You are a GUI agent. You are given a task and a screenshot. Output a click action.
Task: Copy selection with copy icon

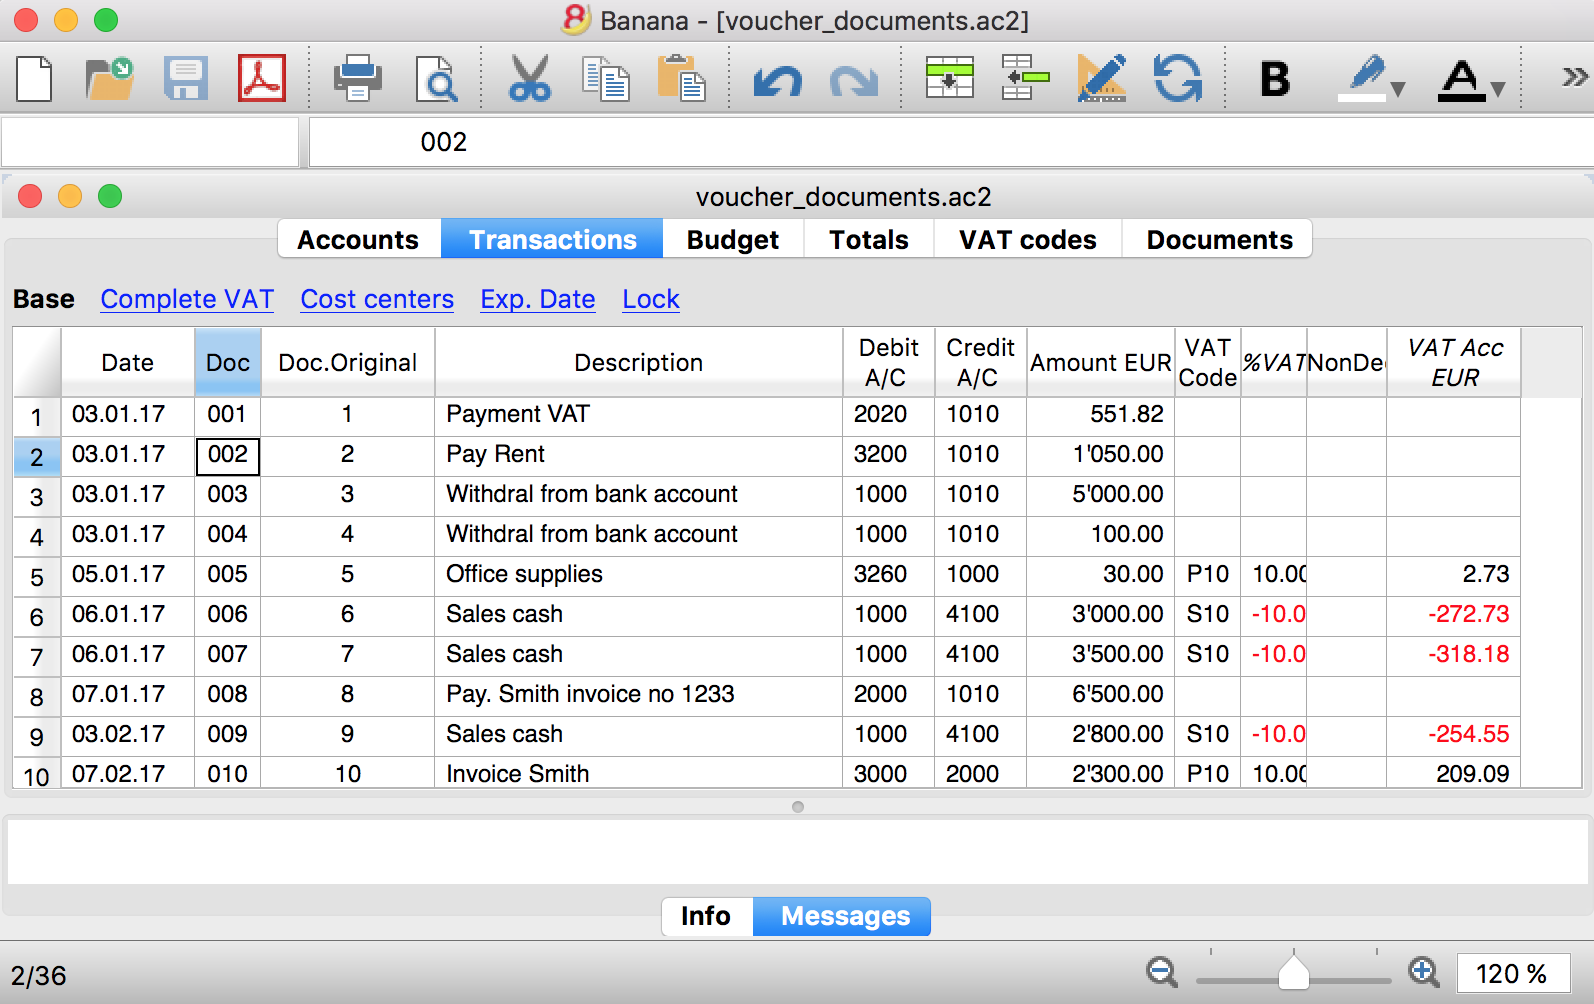pyautogui.click(x=606, y=79)
